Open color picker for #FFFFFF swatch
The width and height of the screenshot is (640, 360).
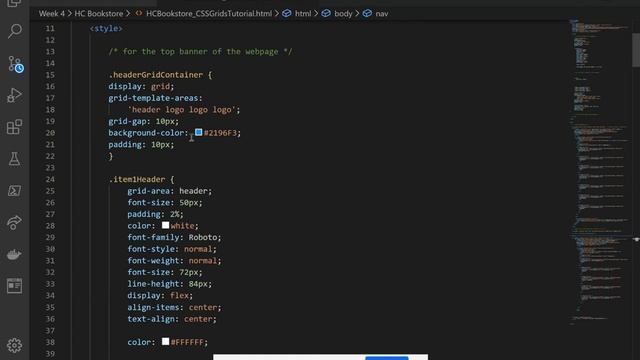pos(165,341)
